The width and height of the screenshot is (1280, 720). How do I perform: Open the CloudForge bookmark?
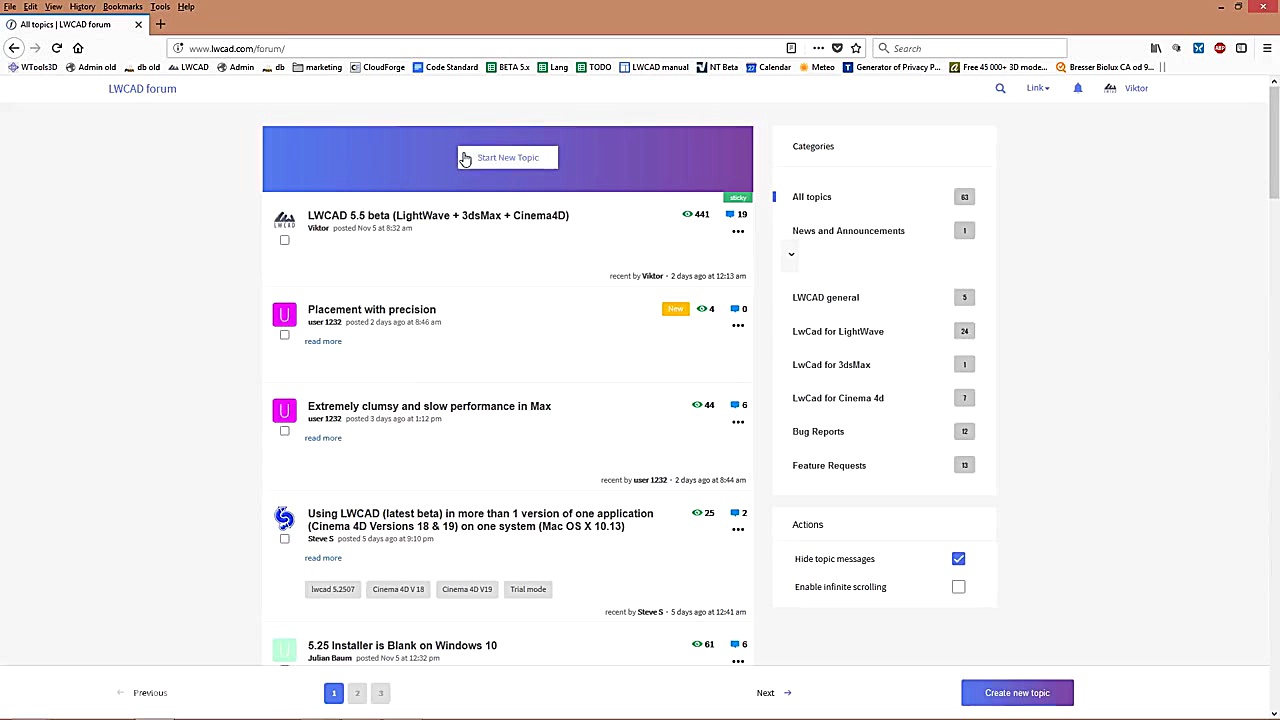(x=377, y=67)
